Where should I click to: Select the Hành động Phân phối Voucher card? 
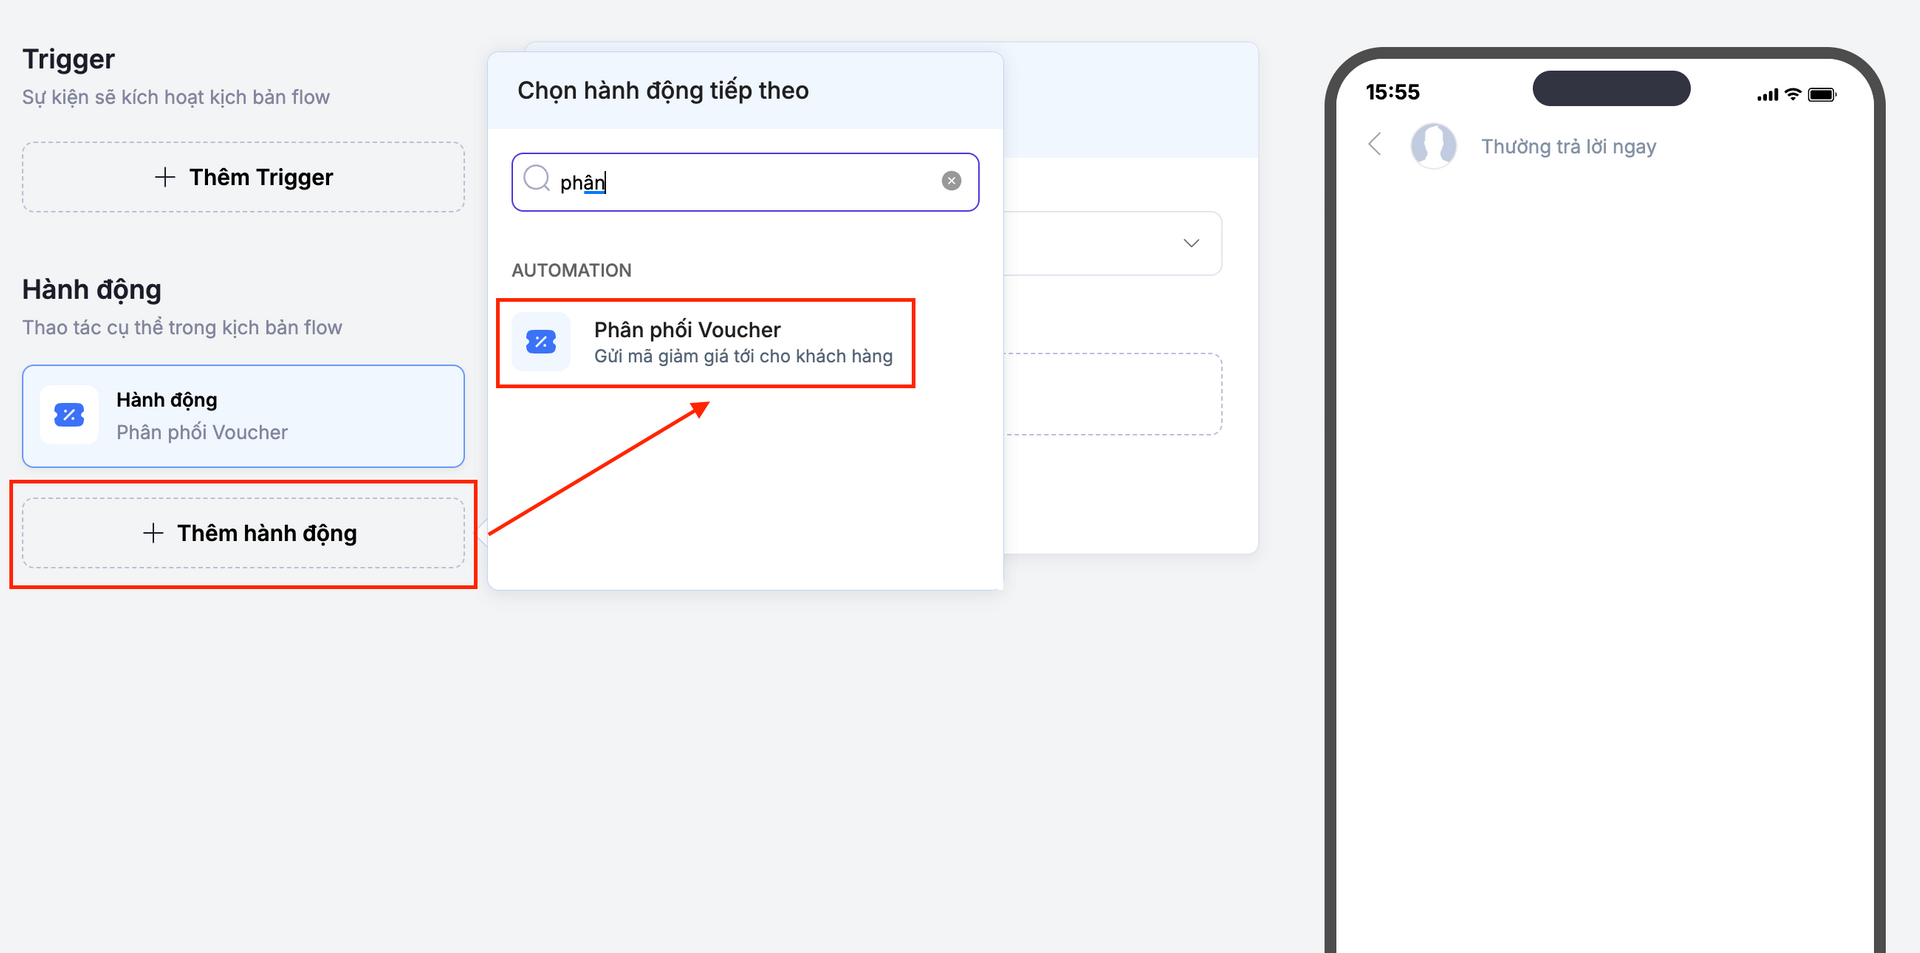[x=243, y=416]
